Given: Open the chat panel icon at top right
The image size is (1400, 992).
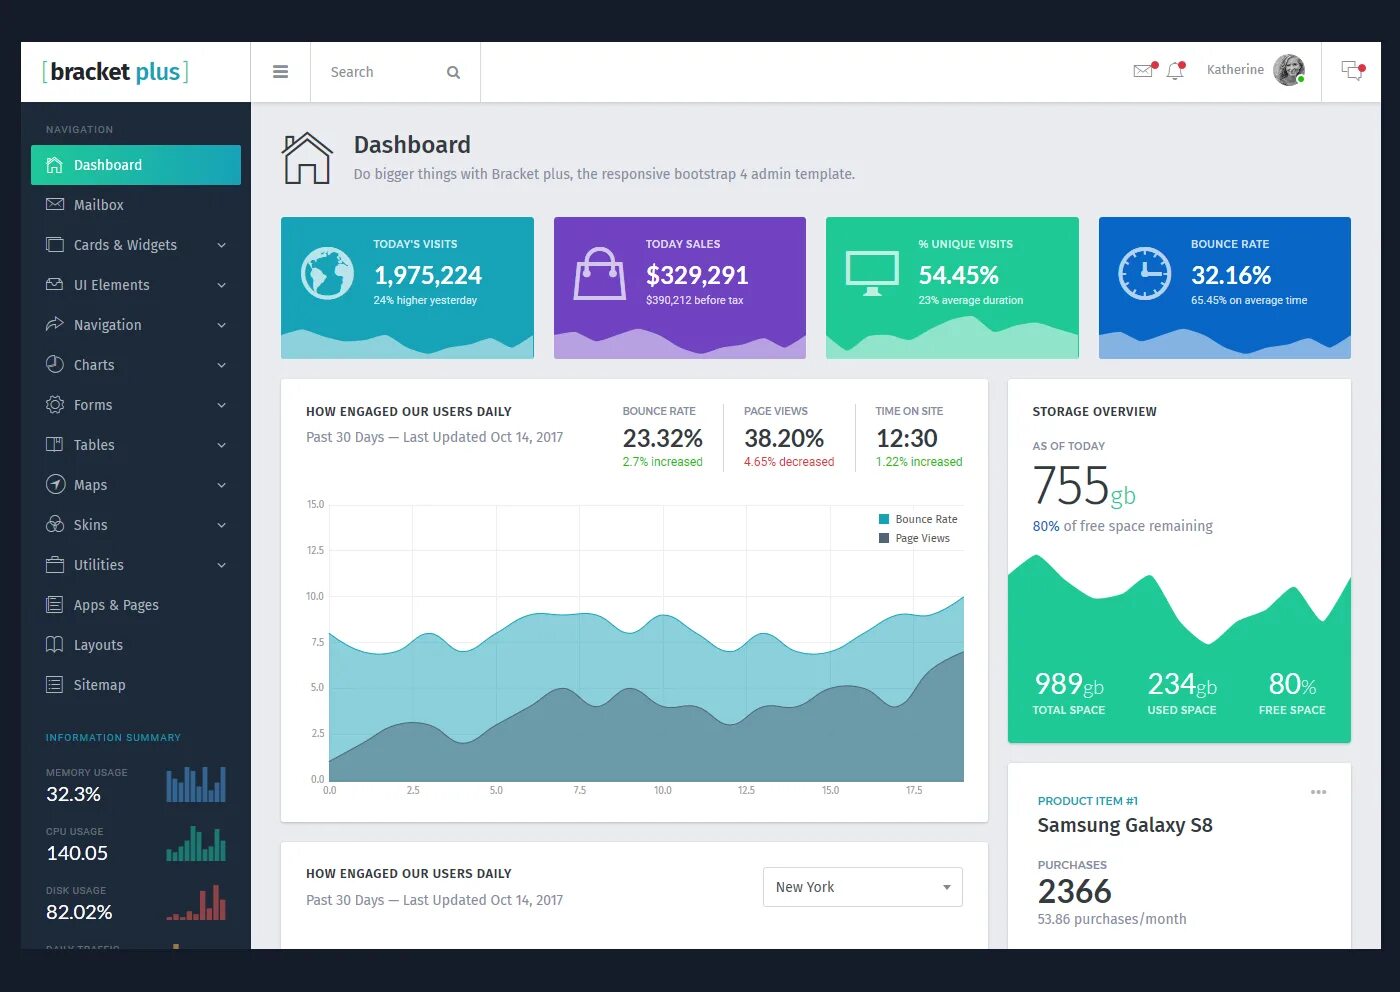Looking at the screenshot, I should 1352,70.
